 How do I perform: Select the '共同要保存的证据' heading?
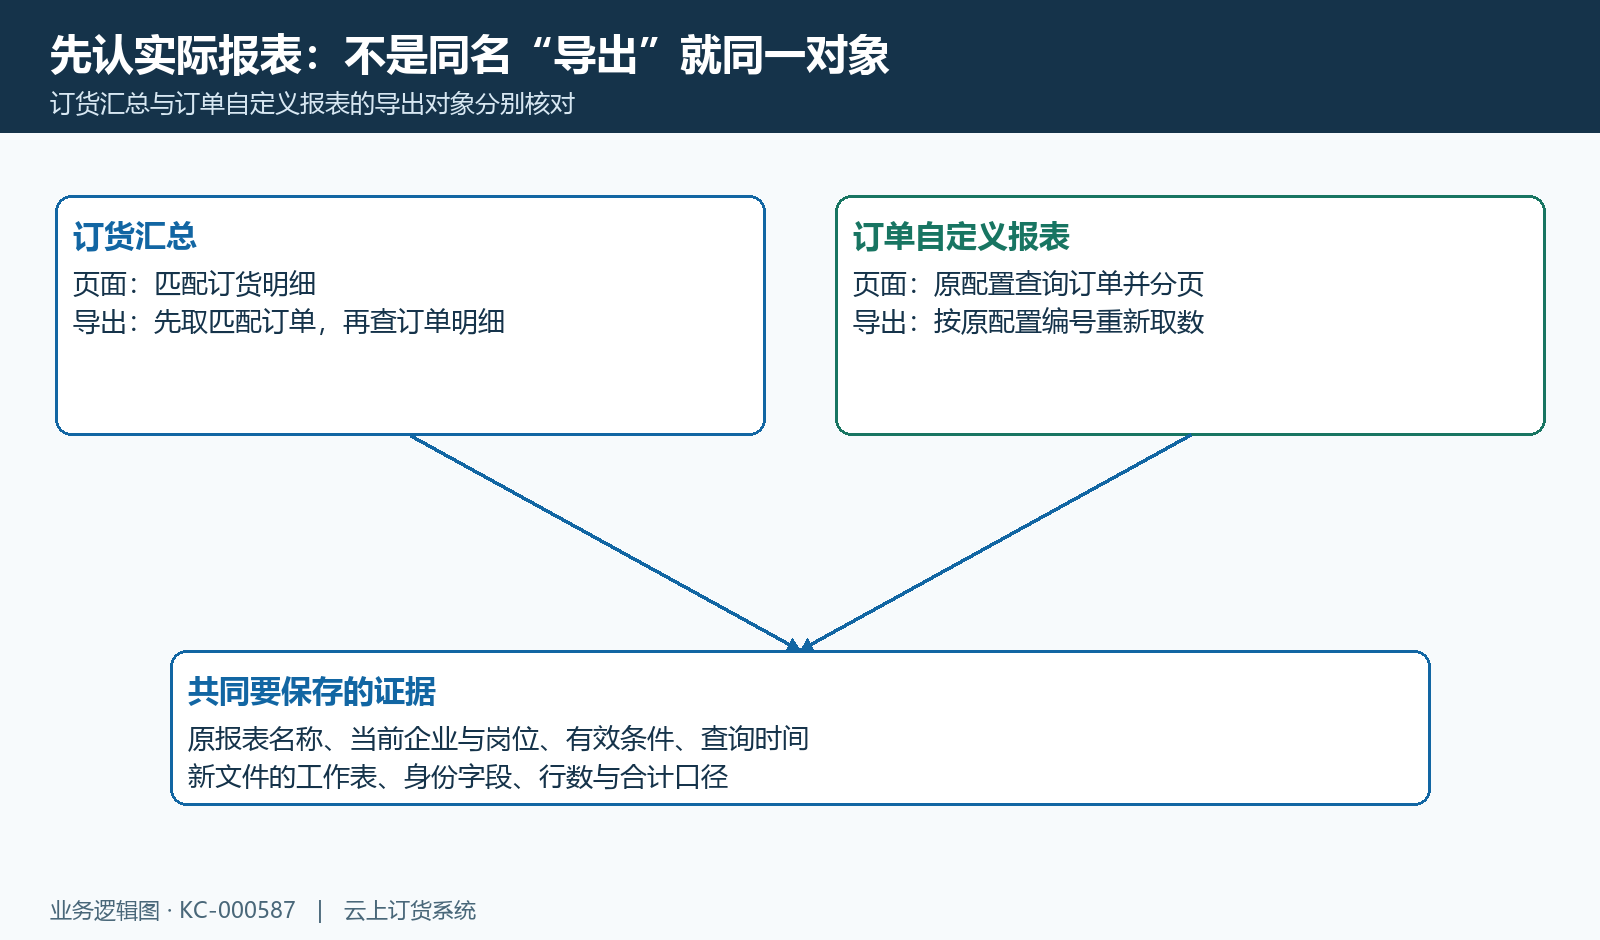tap(312, 692)
